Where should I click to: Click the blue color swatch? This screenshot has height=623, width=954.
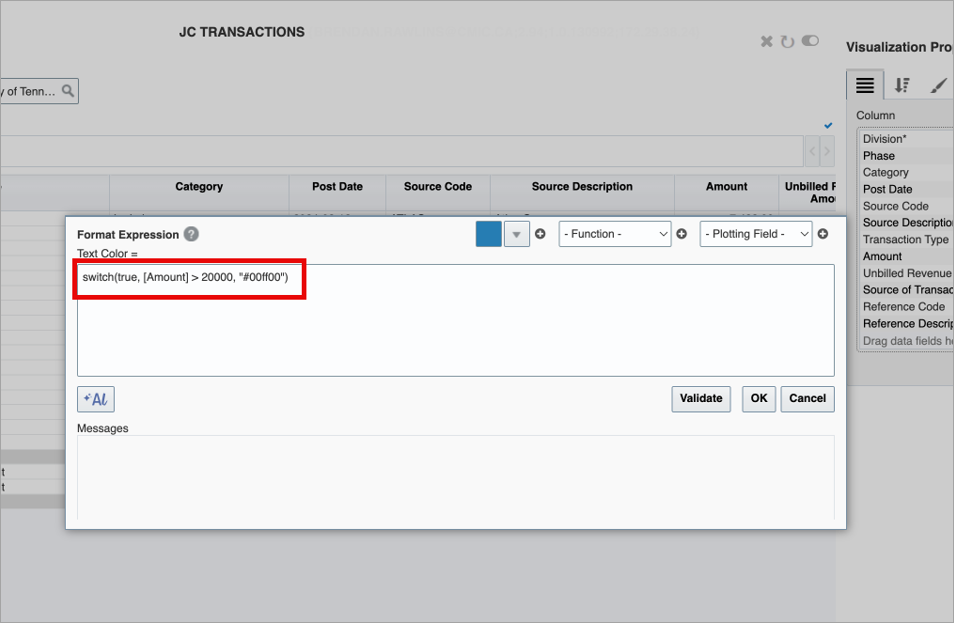[x=489, y=234]
